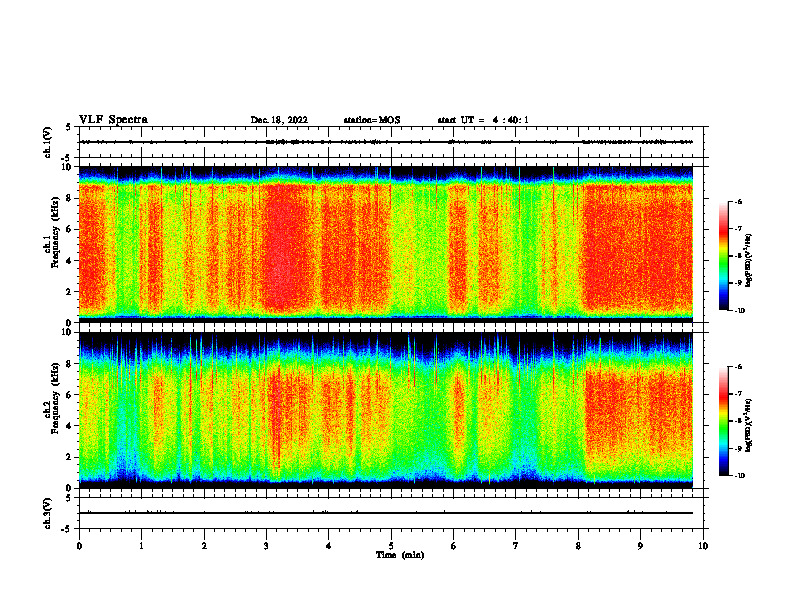Click the ch.2 frequency tick "8"
The height and width of the screenshot is (612, 792).
[69, 364]
